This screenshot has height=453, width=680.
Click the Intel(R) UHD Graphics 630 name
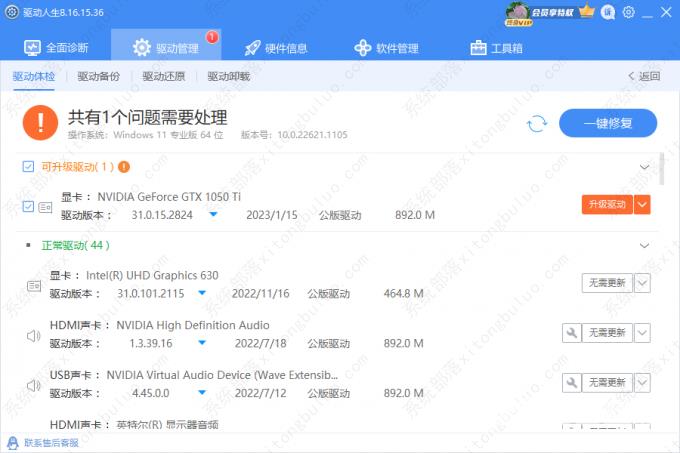[152, 276]
